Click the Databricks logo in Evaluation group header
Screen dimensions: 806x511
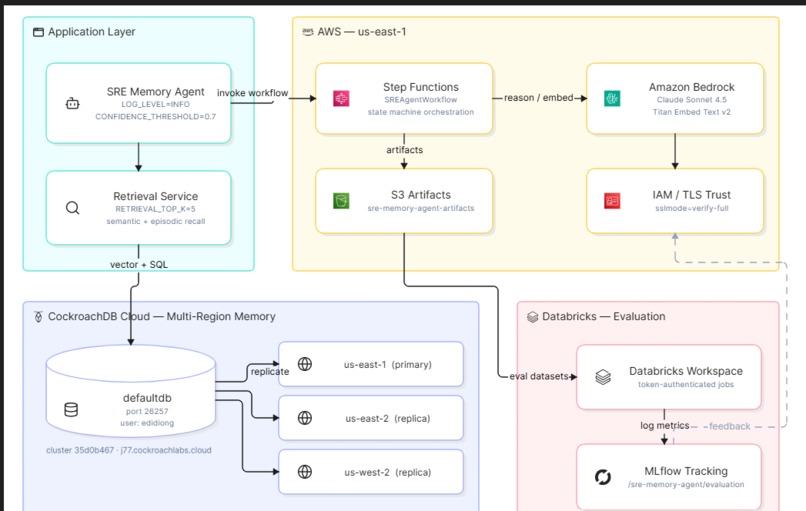click(x=533, y=317)
